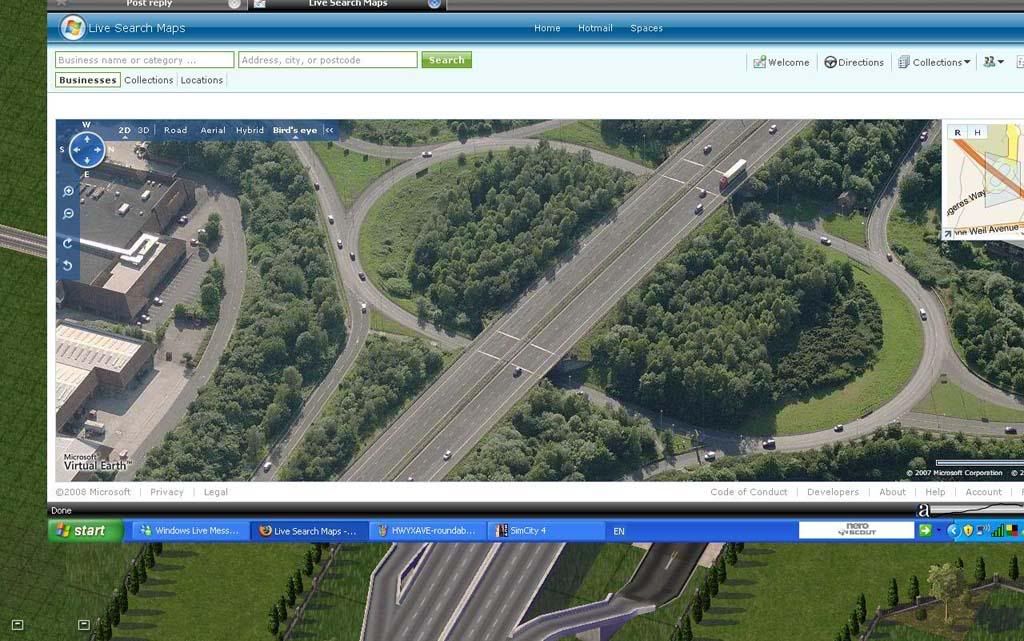1024x641 pixels.
Task: Click the Windows logo beside Live Search Maps
Action: (x=72, y=27)
